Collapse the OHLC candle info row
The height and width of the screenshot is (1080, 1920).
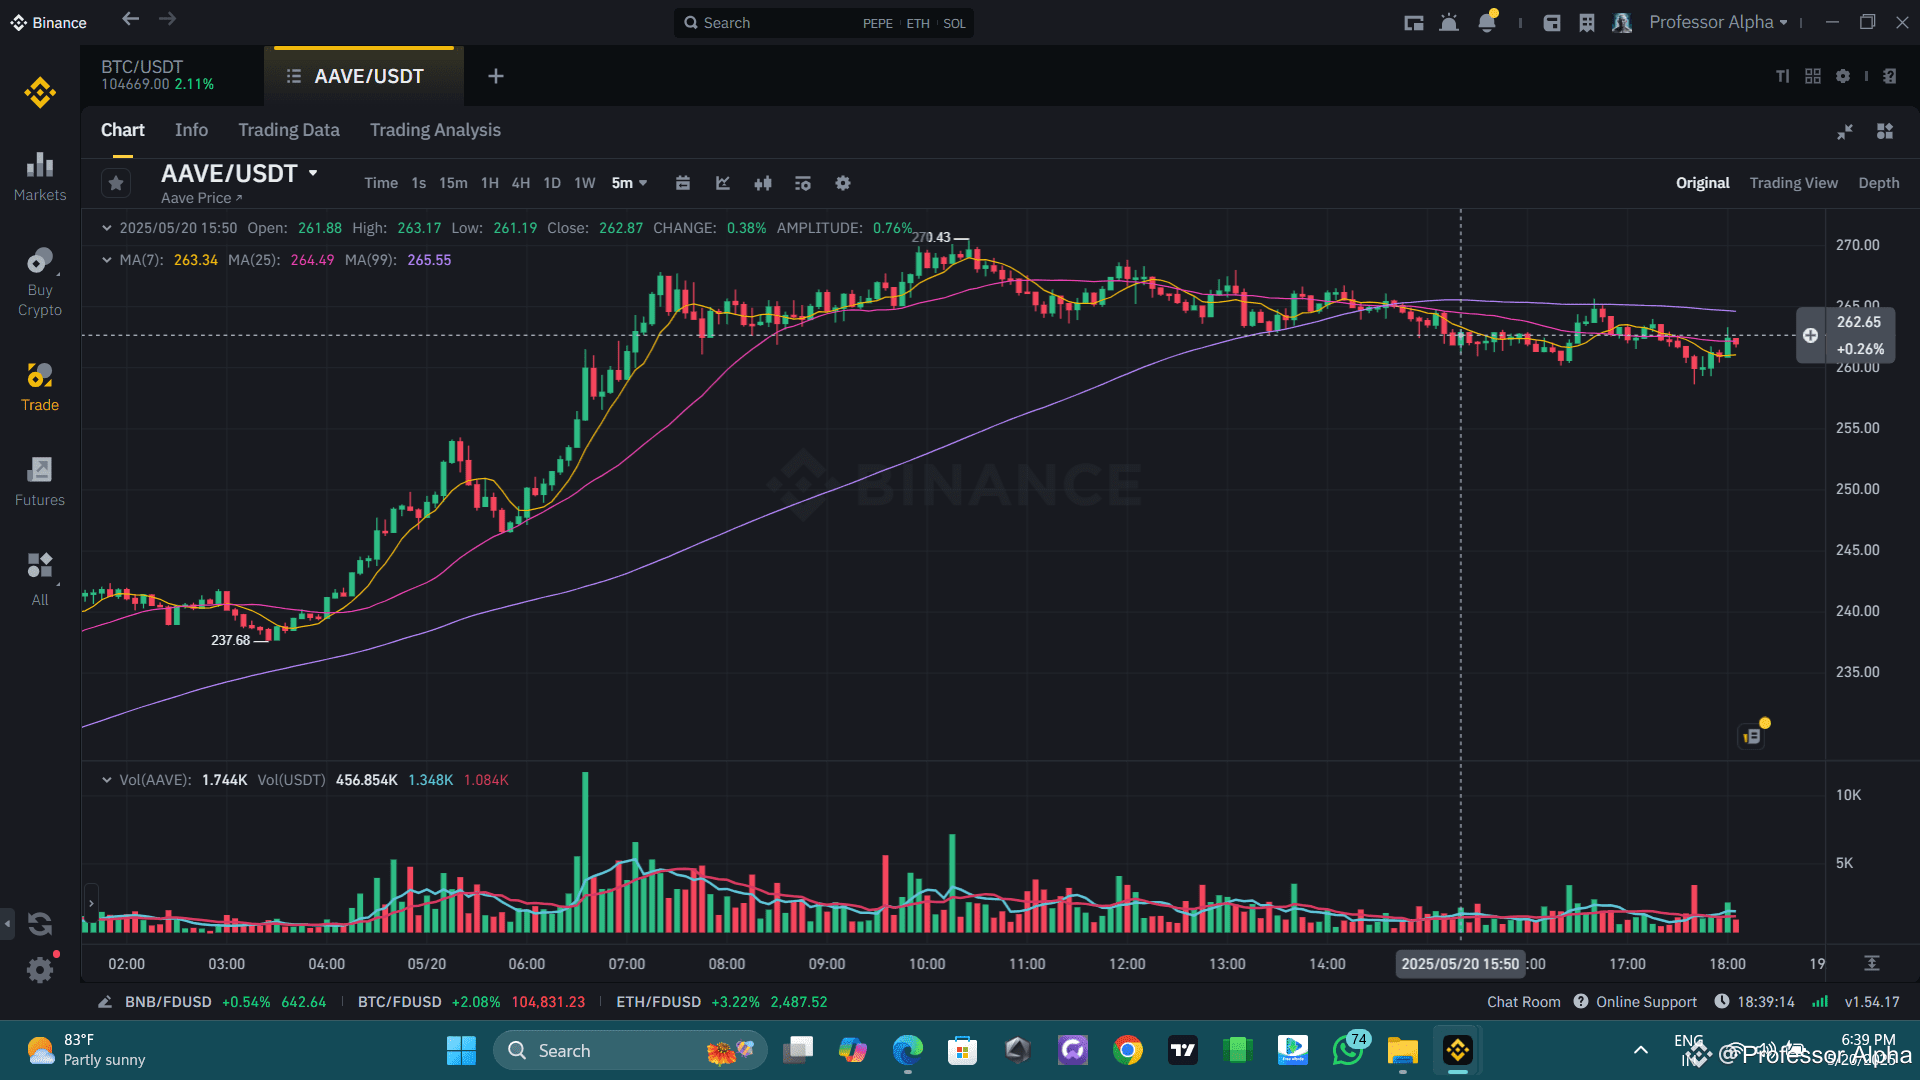(x=107, y=228)
